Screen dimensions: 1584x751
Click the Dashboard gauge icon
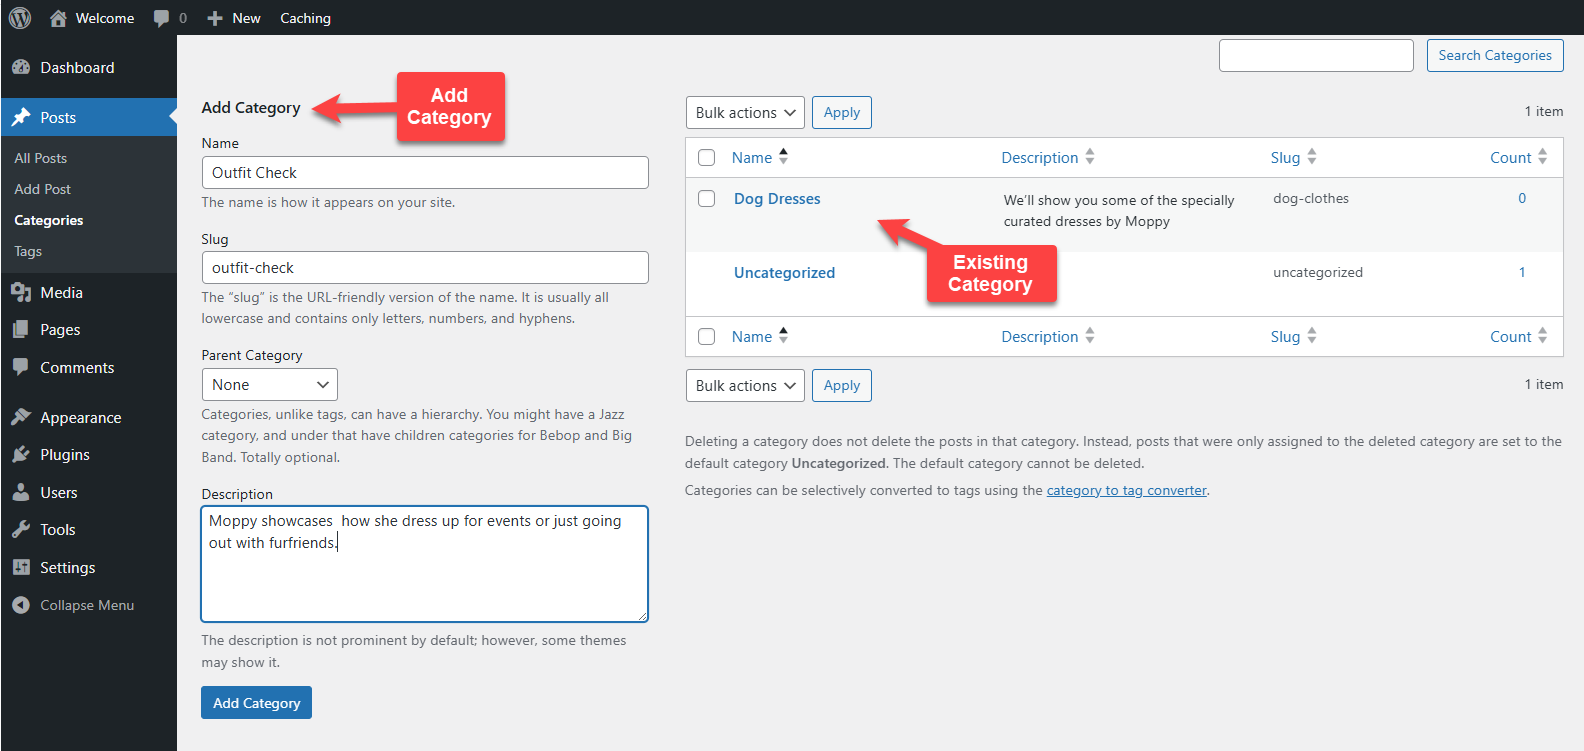point(21,67)
